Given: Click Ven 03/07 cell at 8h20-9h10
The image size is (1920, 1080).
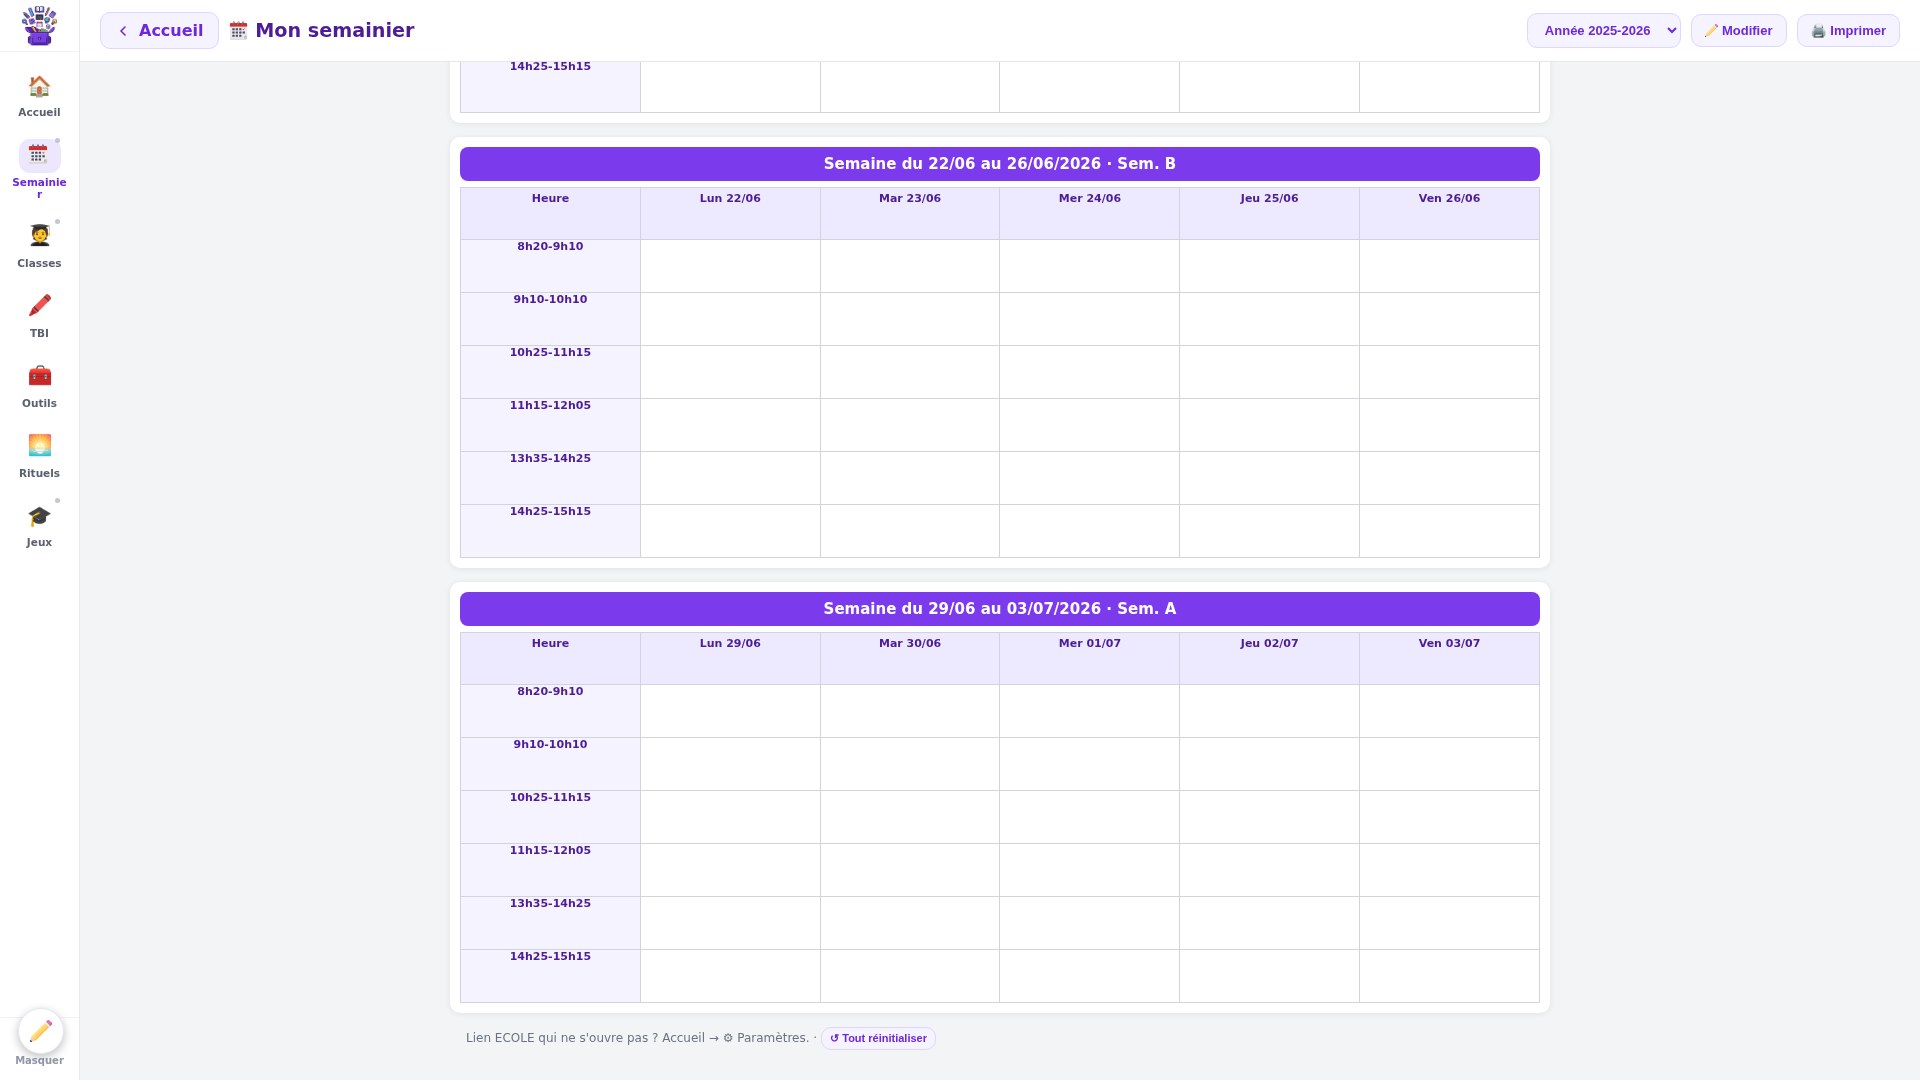Looking at the screenshot, I should (1449, 711).
